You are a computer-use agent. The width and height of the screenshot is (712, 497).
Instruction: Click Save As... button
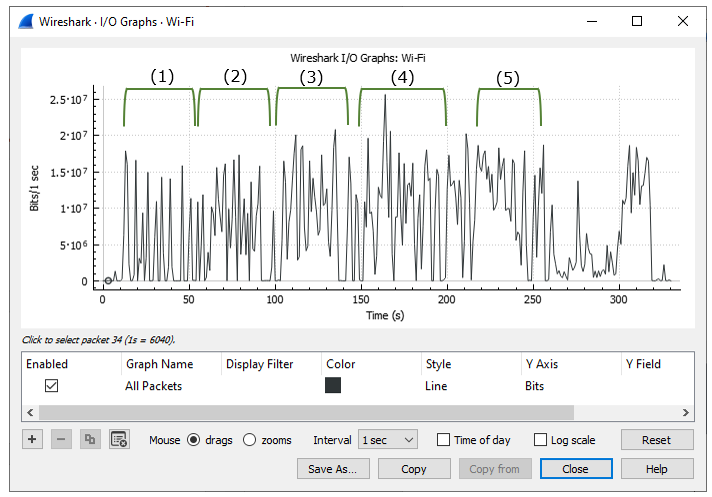click(333, 469)
